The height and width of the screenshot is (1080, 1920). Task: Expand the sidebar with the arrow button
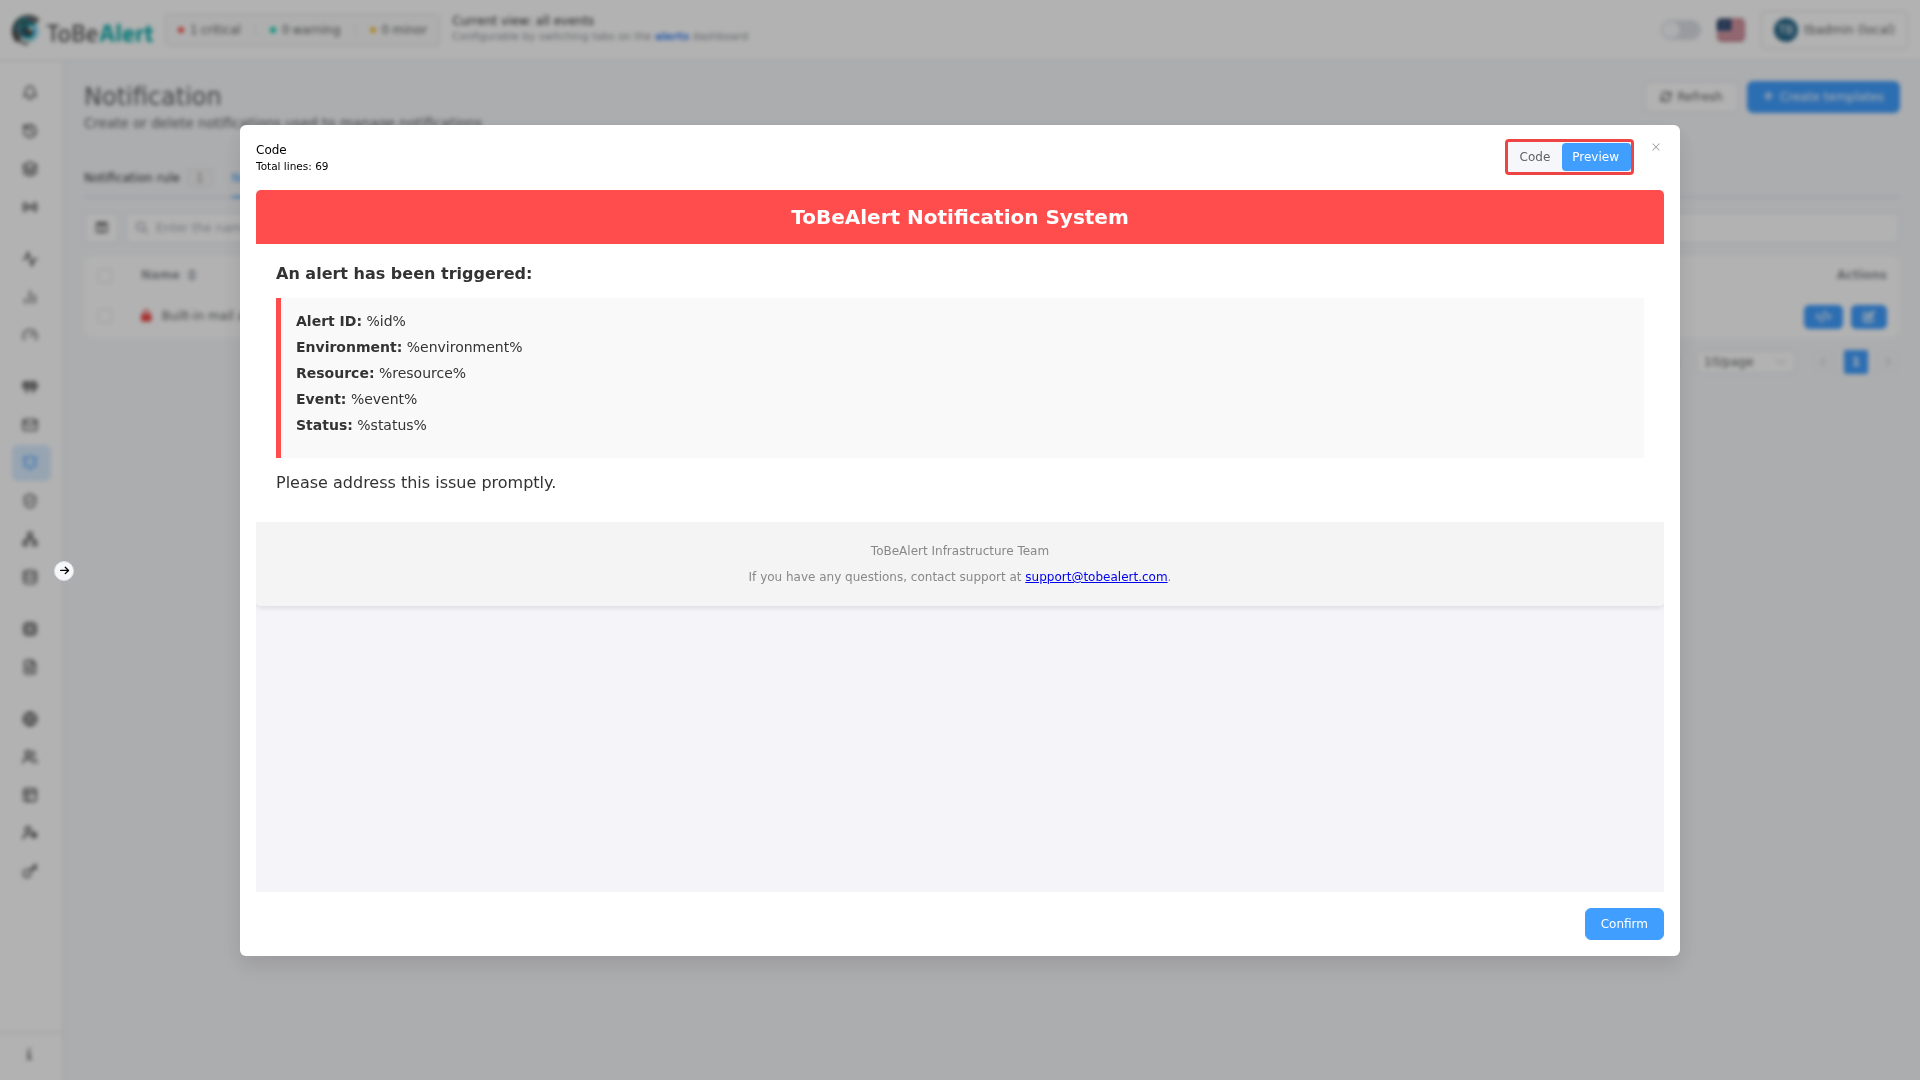coord(64,571)
